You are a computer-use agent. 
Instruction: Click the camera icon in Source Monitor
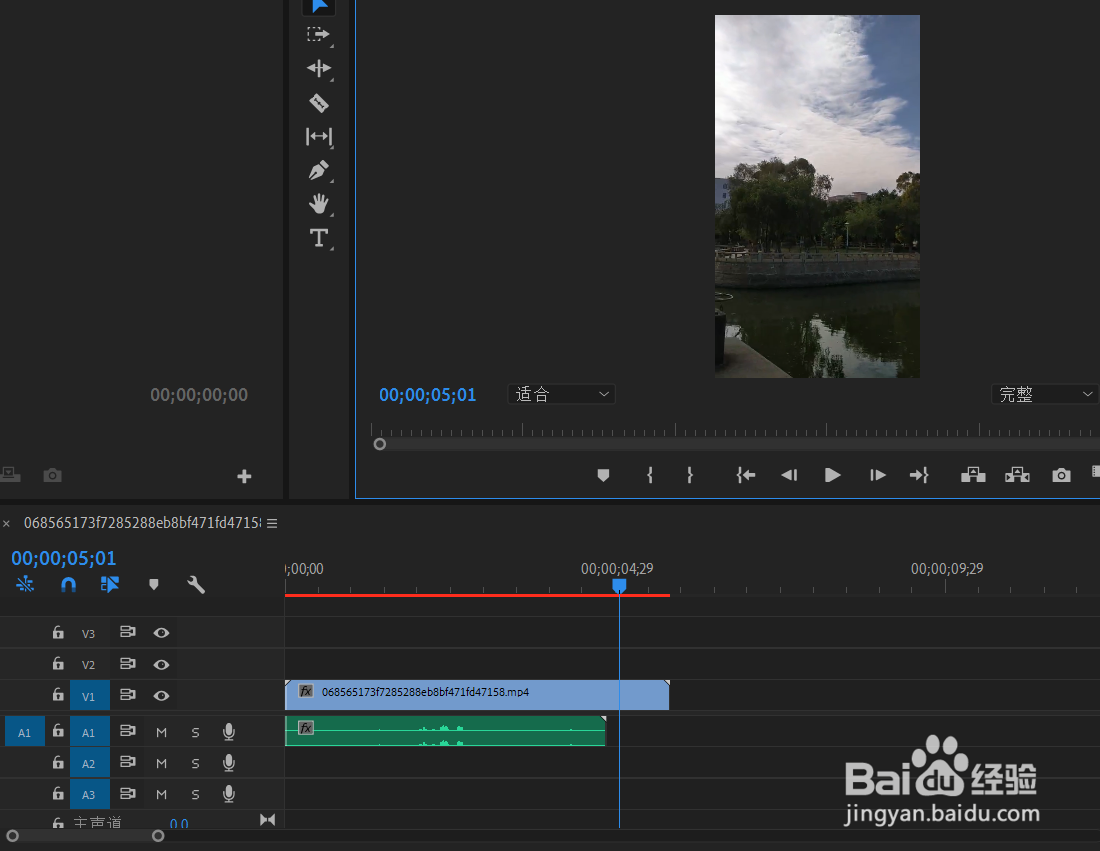pos(53,476)
